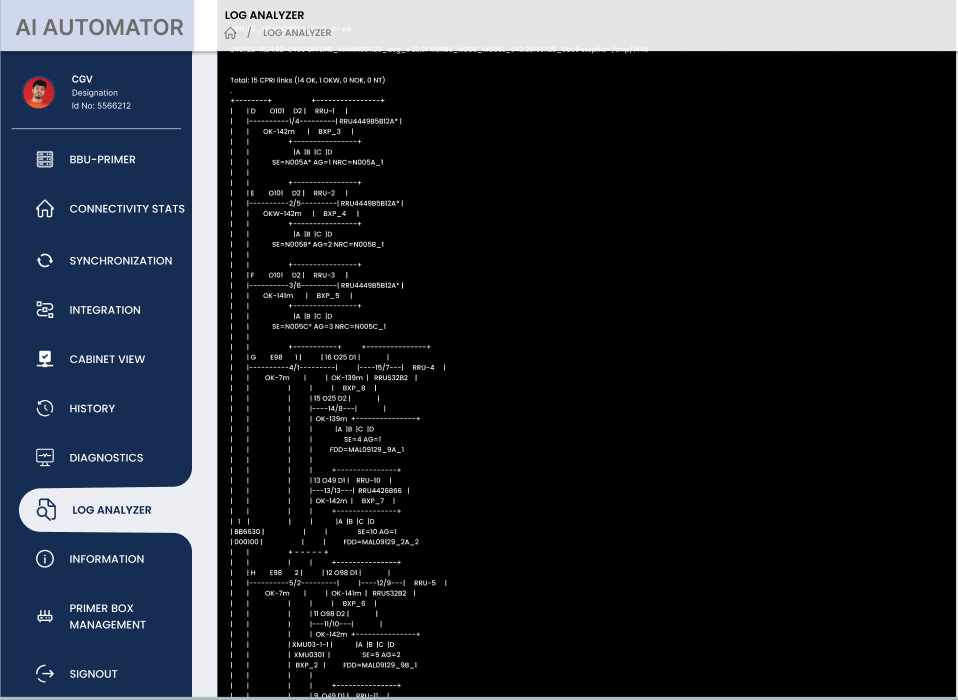Open the BBU-PRIMER menu item
The height and width of the screenshot is (700, 958).
click(102, 160)
